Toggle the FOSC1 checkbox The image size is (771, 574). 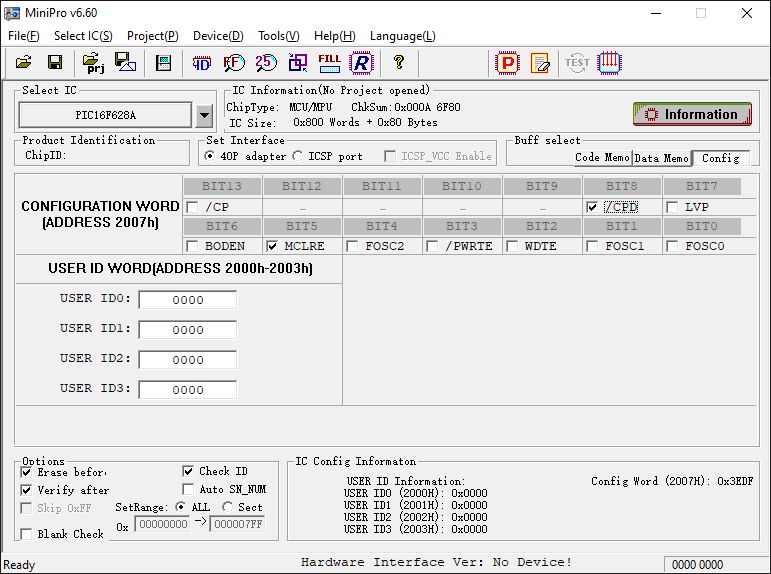592,246
